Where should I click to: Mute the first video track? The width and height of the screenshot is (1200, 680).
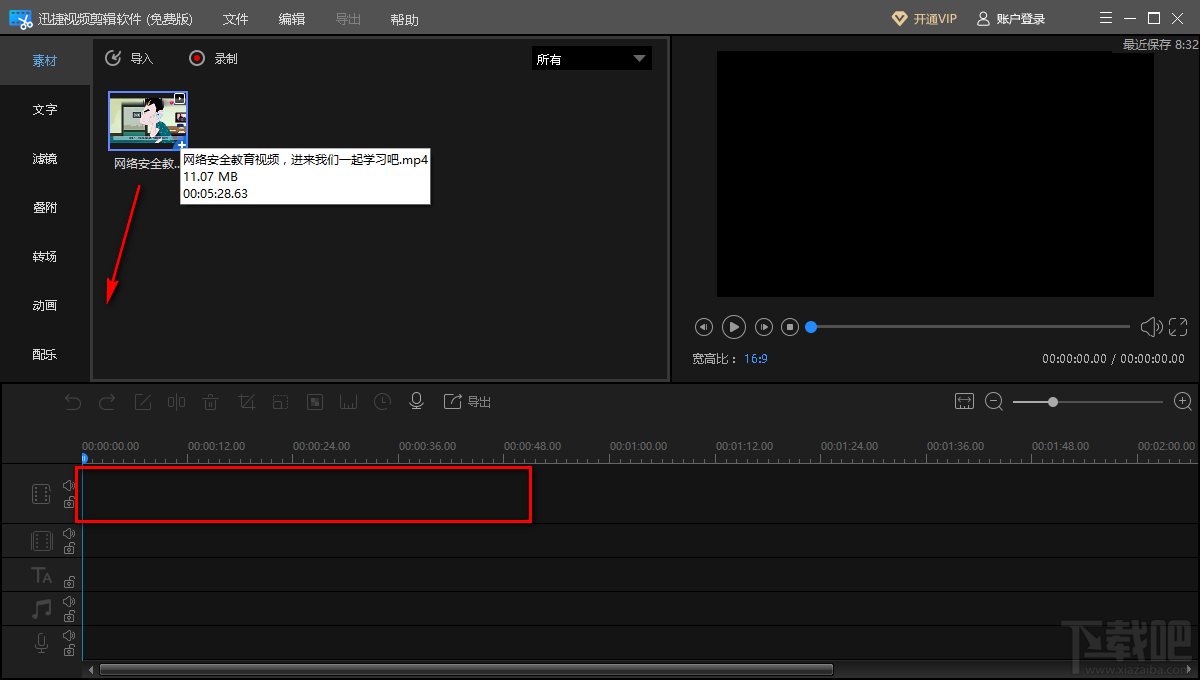[x=69, y=486]
